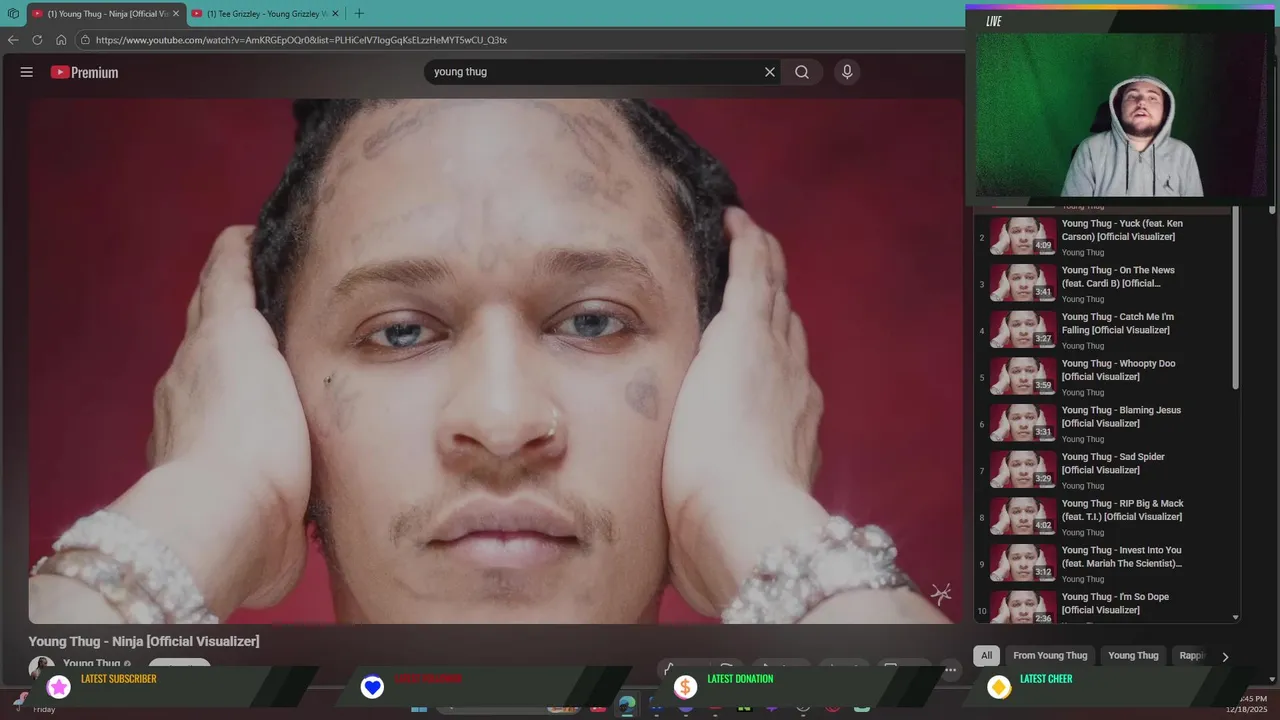The width and height of the screenshot is (1280, 720).
Task: Click video title Young Thug - Ninja [Official Visualizer]
Action: pyautogui.click(x=144, y=641)
